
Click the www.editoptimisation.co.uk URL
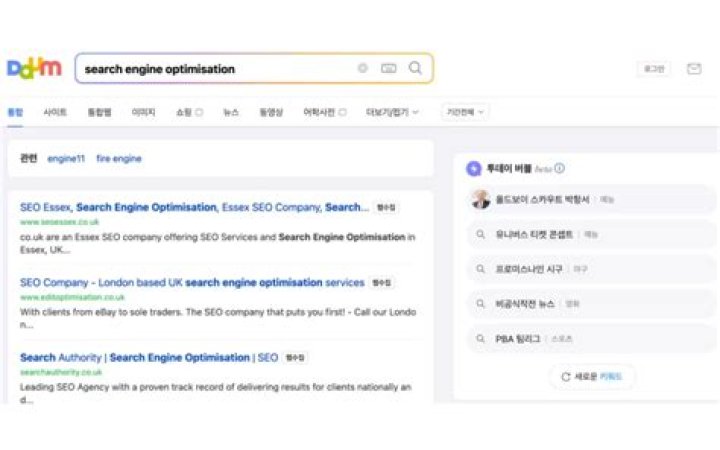(x=72, y=297)
